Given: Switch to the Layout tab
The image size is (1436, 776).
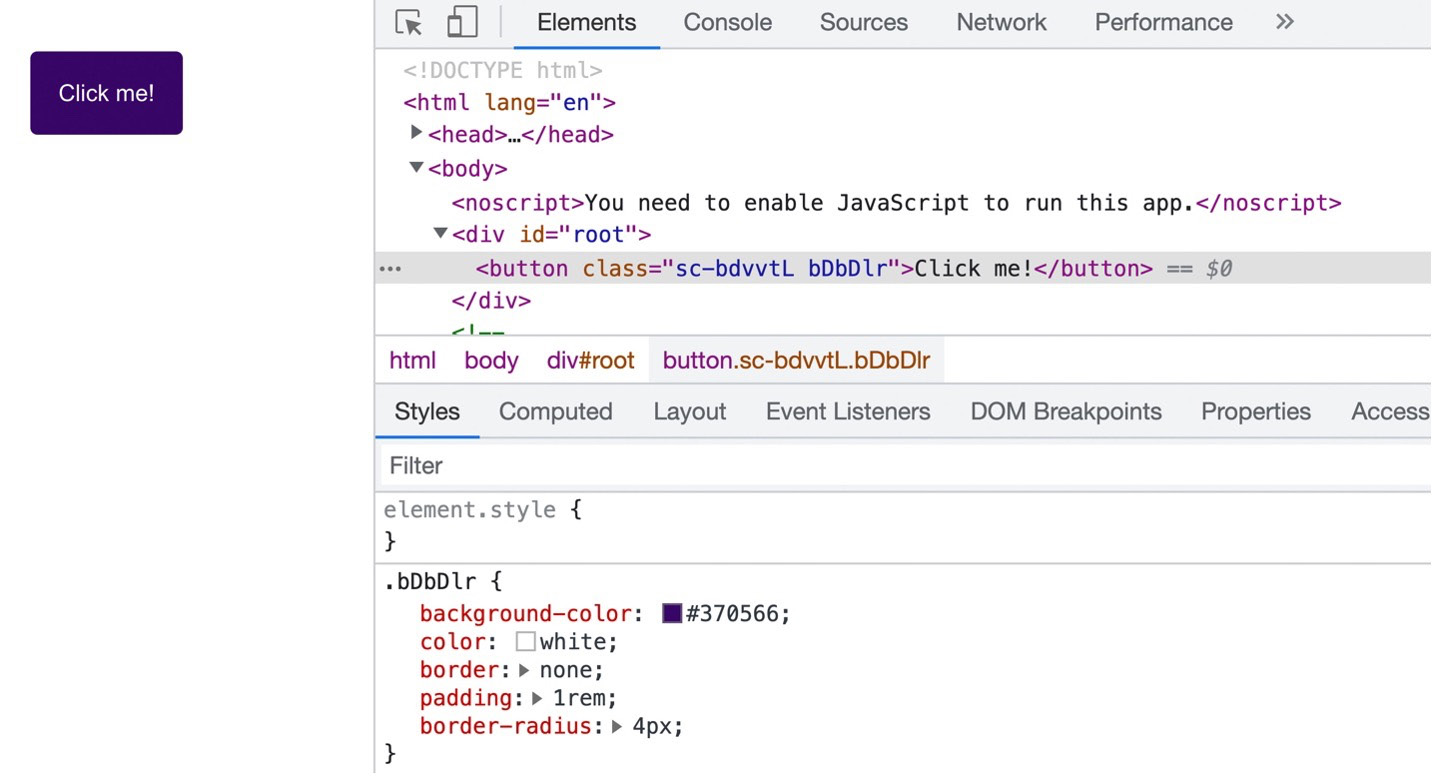Looking at the screenshot, I should point(689,411).
